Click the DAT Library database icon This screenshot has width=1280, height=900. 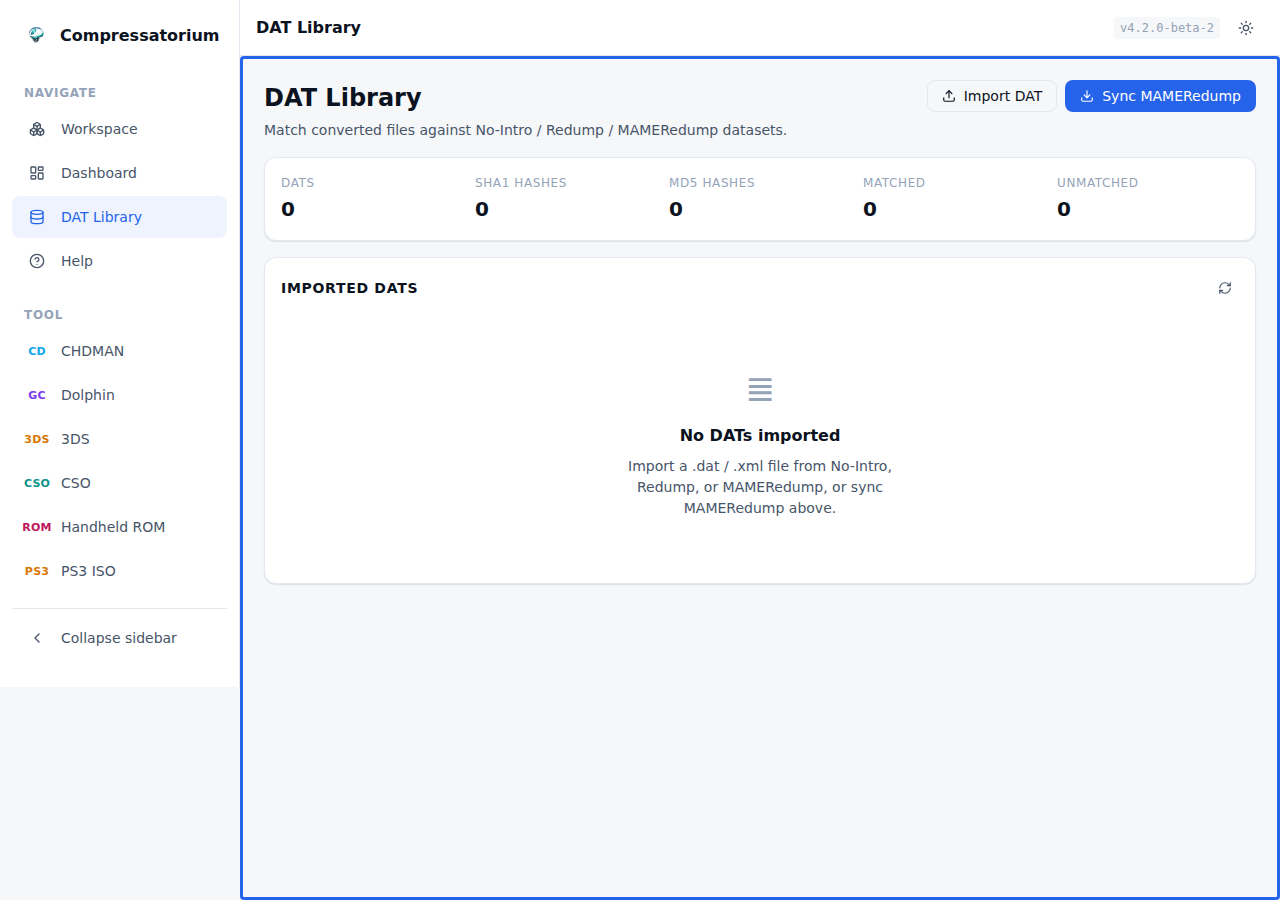click(37, 217)
